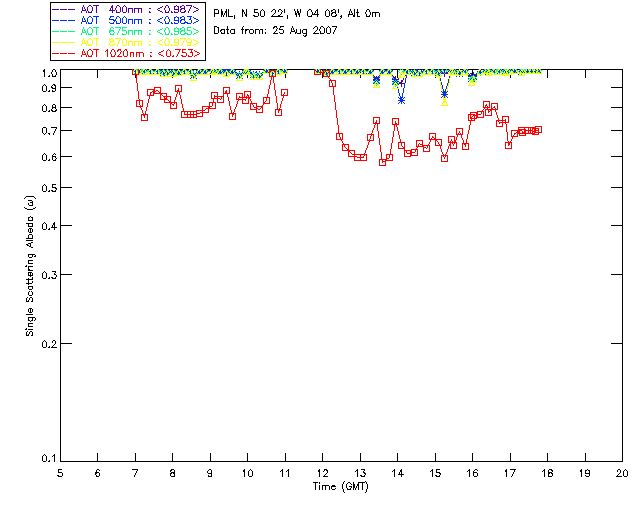Click the blue star marker near 15.2 GMT
The width and height of the screenshot is (640, 512).
point(444,94)
